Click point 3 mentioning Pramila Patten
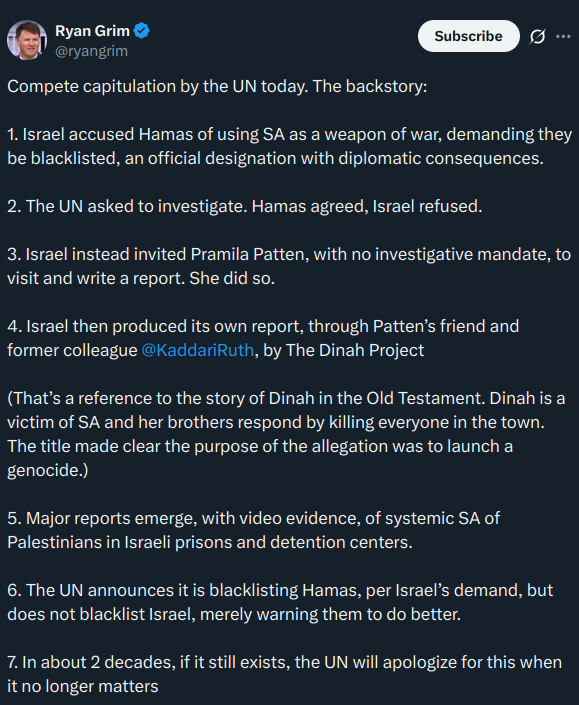Screen dimensions: 579x705 click(289, 266)
